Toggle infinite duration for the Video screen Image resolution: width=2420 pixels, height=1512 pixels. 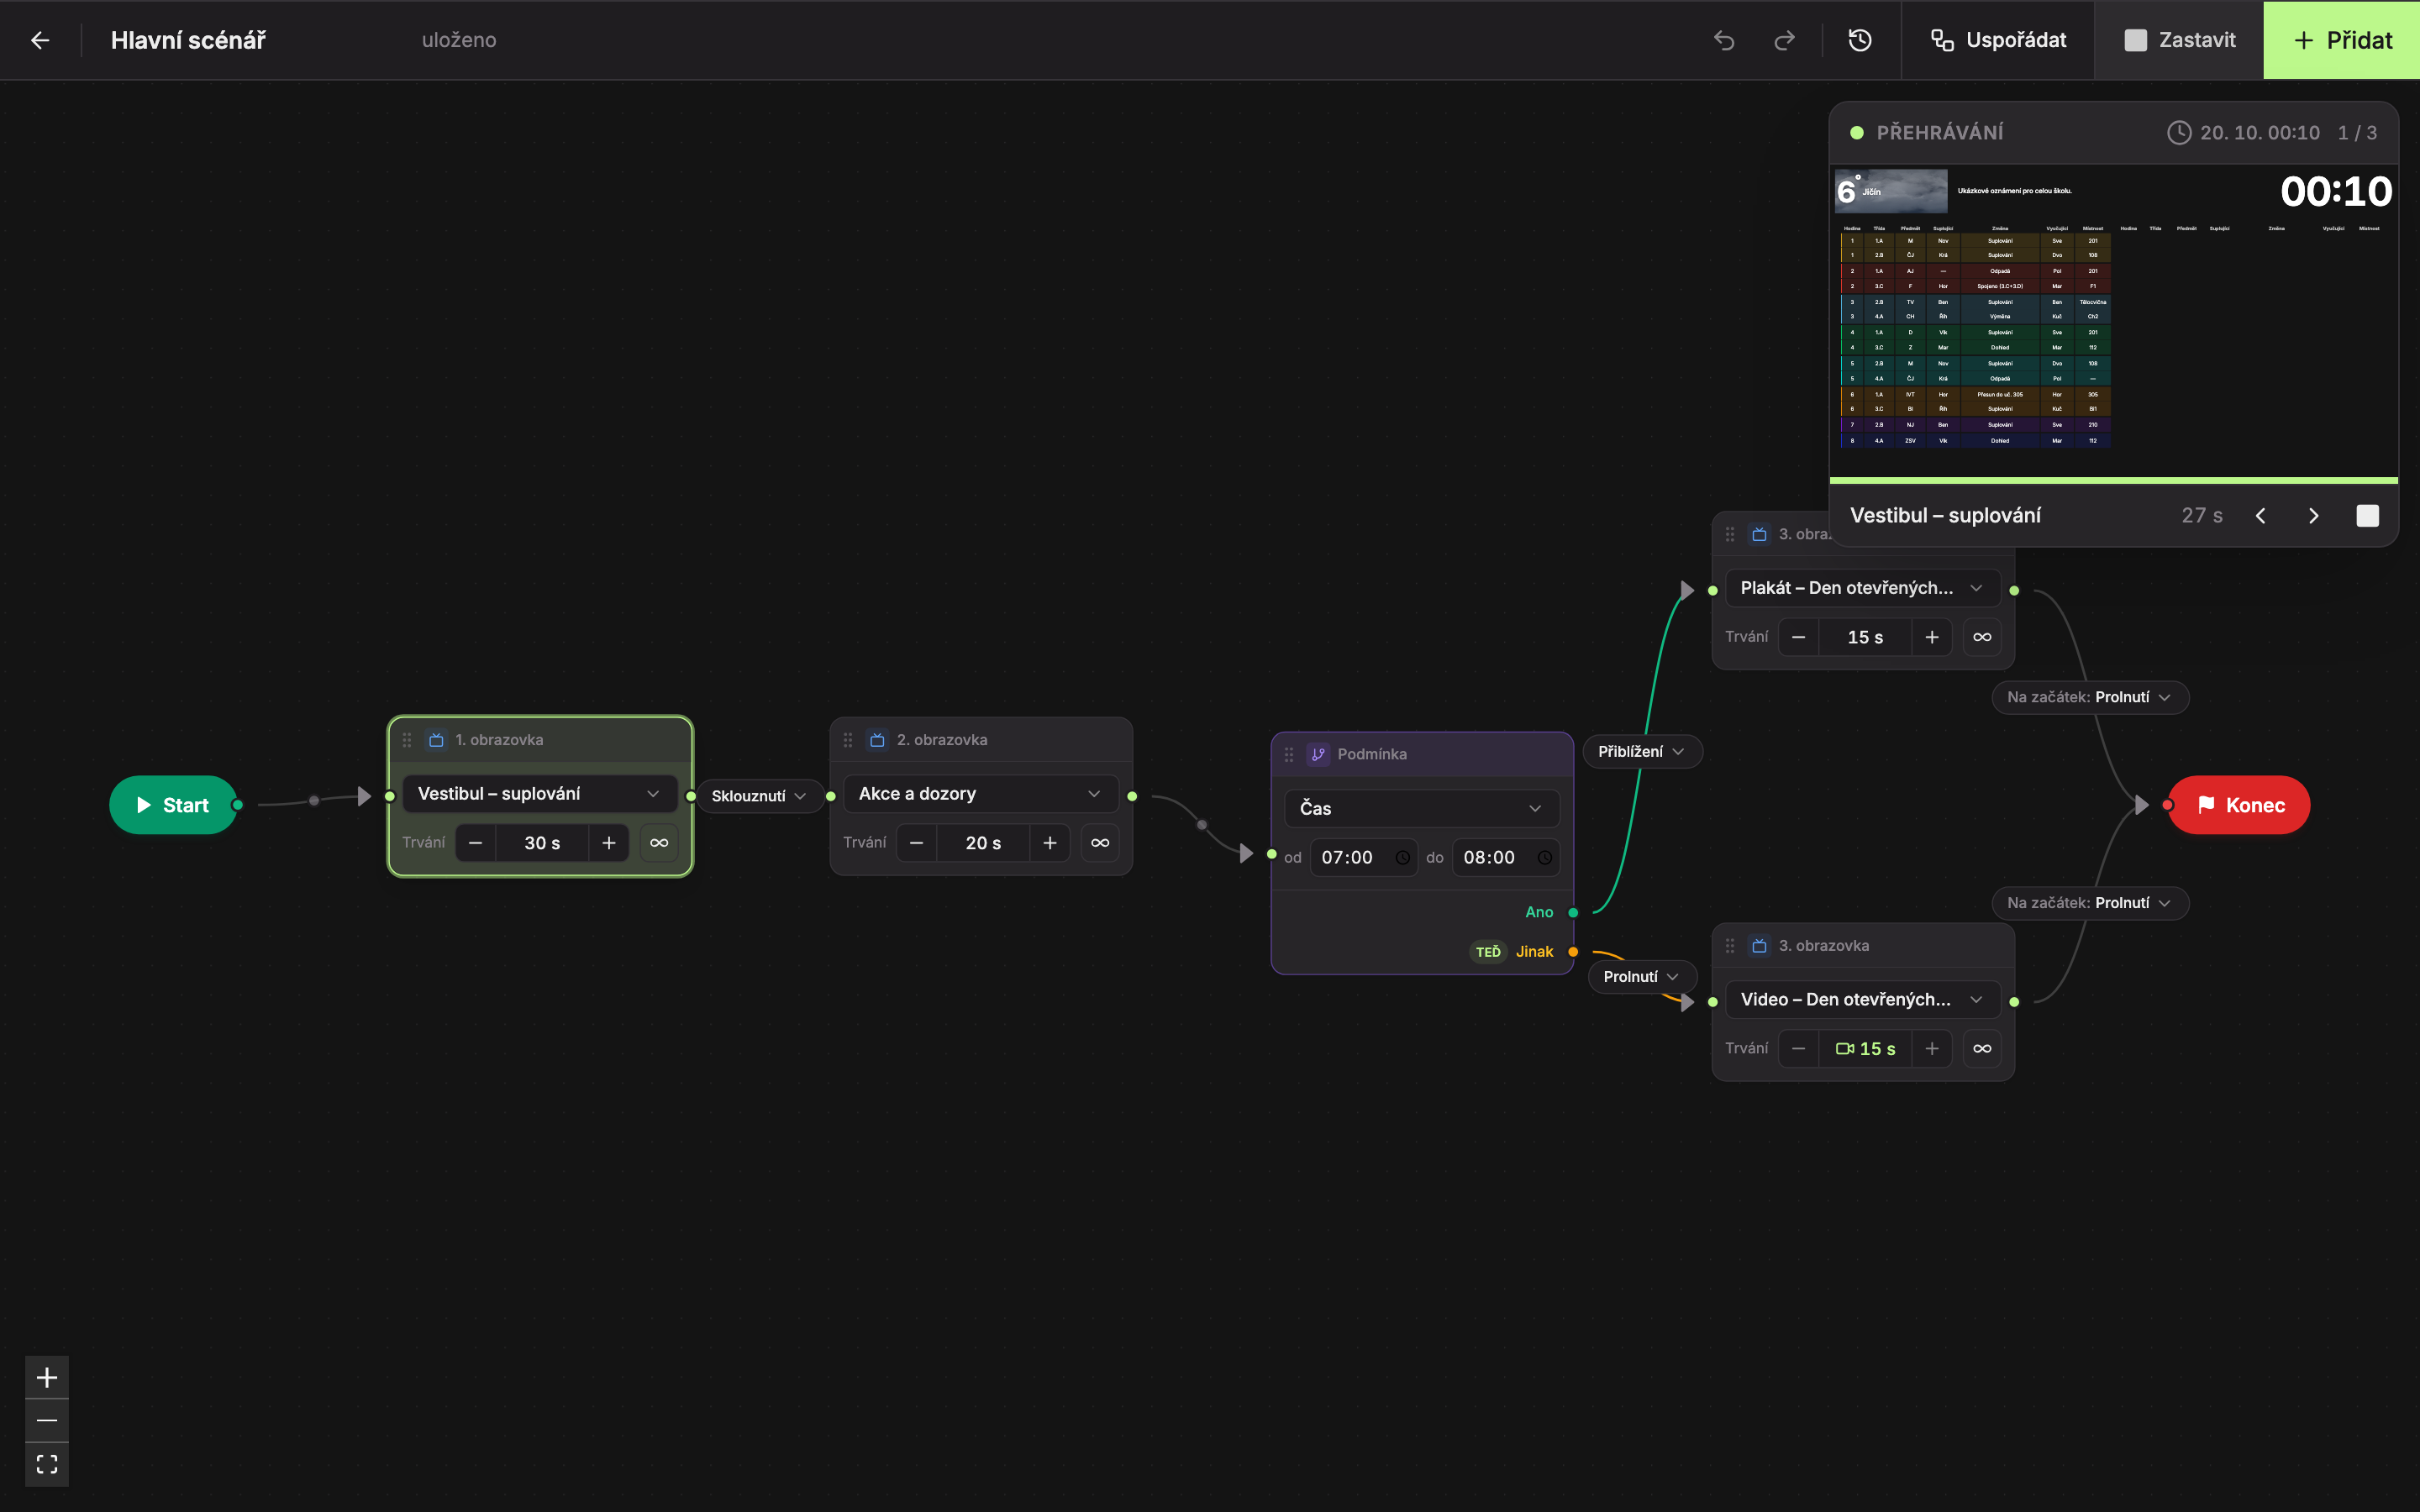coord(1982,1049)
